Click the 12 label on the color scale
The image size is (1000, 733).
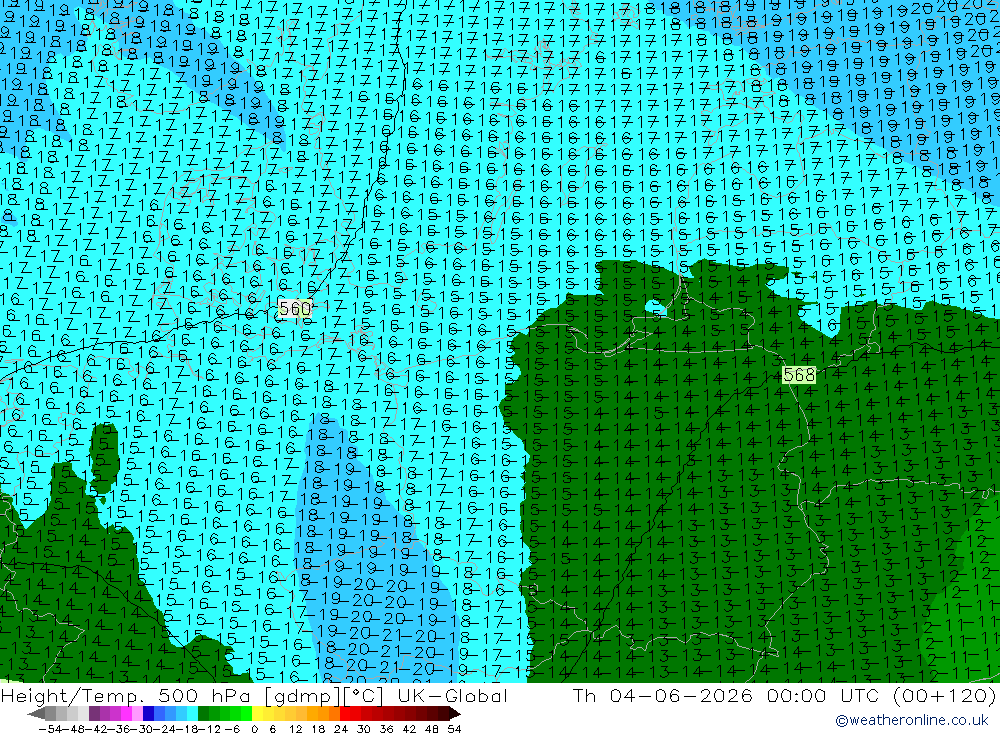pos(295,729)
